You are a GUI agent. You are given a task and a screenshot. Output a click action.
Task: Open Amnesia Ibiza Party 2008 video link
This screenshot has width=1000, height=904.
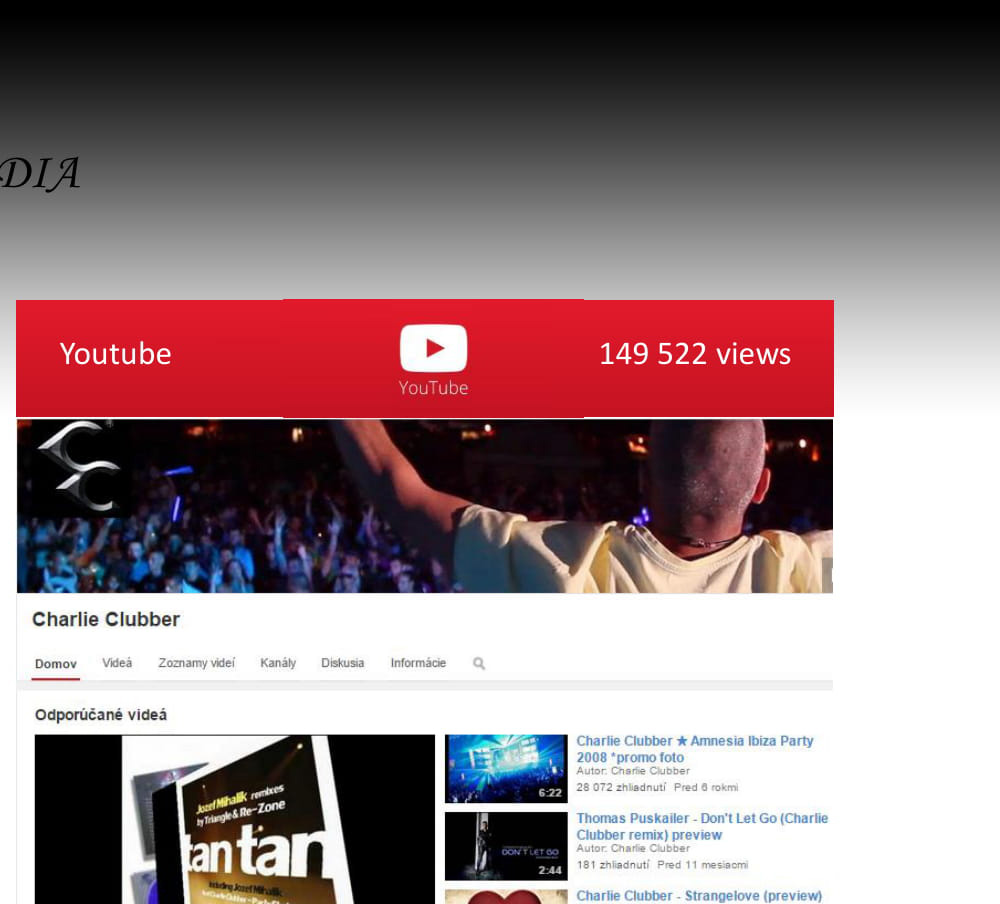pos(695,749)
